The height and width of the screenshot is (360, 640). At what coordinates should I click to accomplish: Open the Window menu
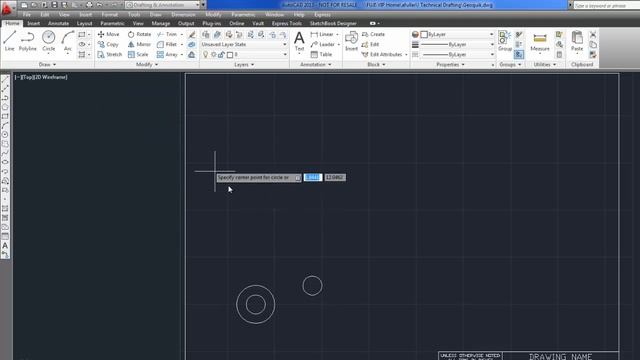274,14
